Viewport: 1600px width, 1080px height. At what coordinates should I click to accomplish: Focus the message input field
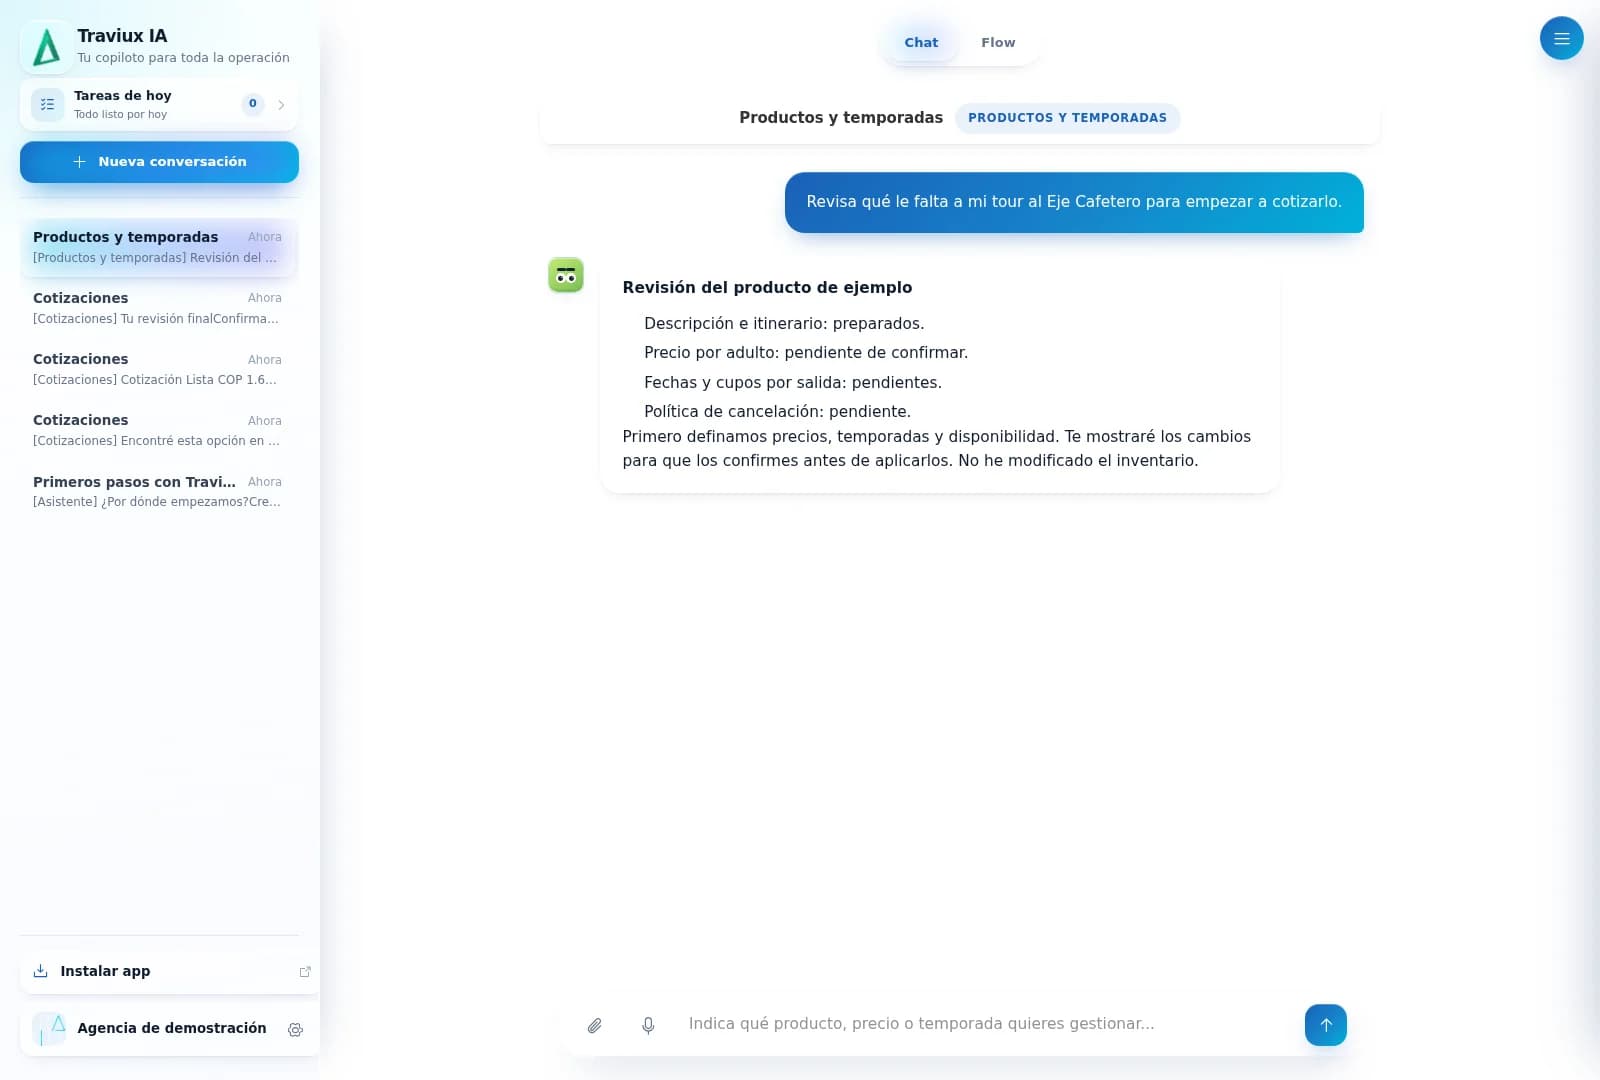(x=986, y=1024)
